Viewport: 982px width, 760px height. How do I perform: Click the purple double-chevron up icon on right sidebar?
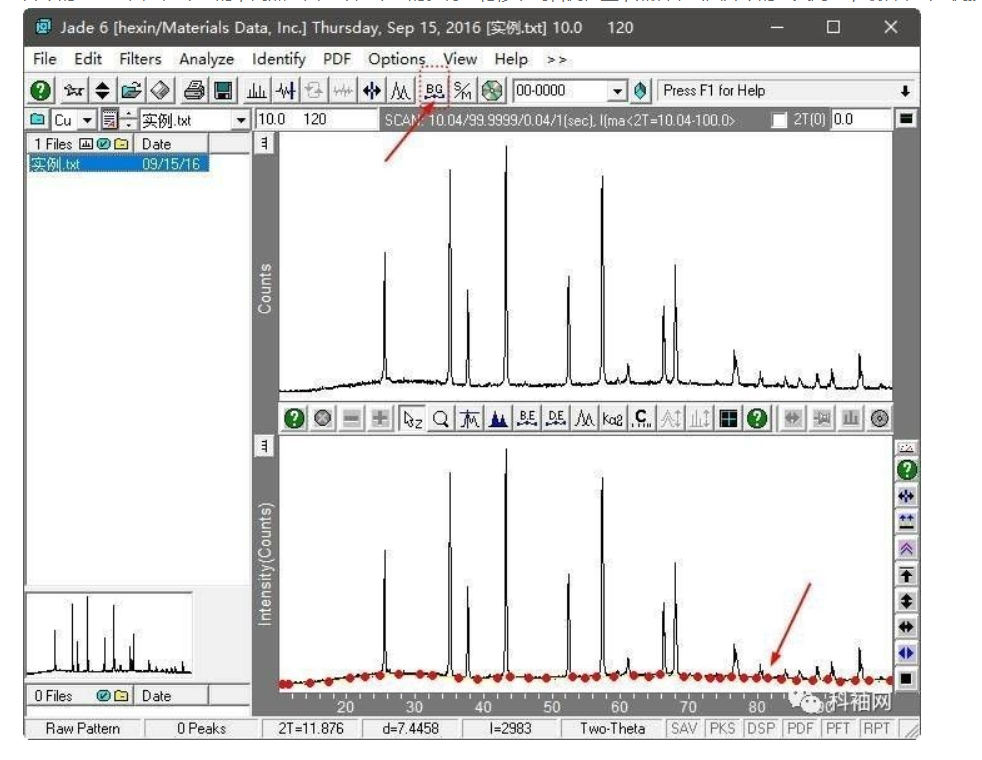pos(906,548)
